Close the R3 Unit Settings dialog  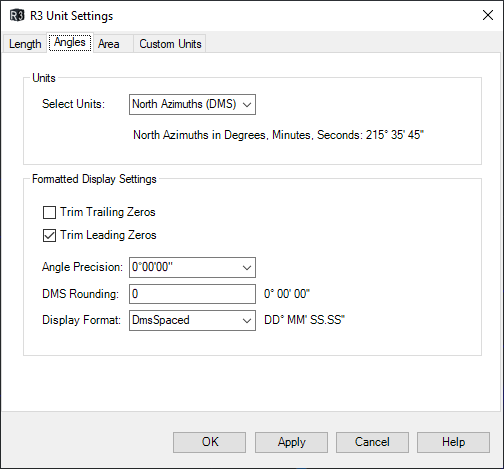488,15
